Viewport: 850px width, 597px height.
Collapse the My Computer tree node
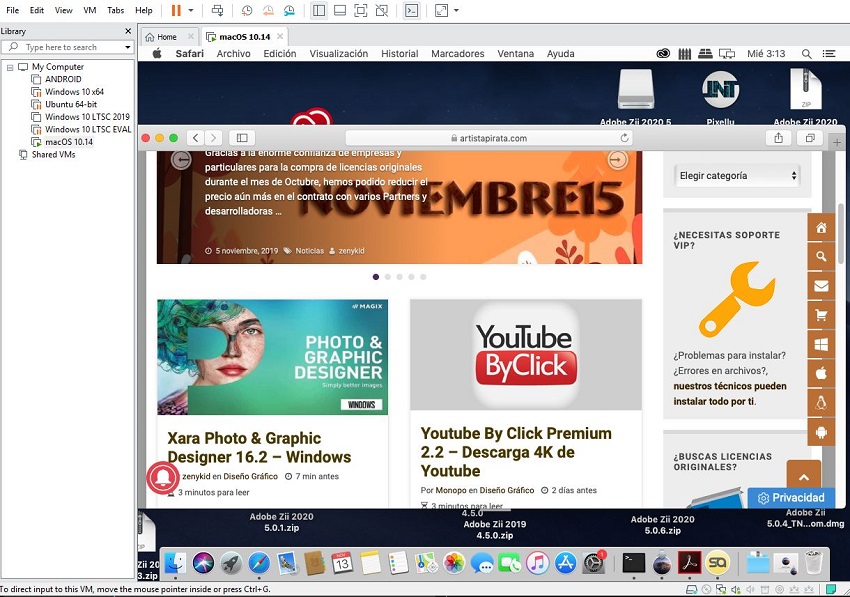click(10, 67)
